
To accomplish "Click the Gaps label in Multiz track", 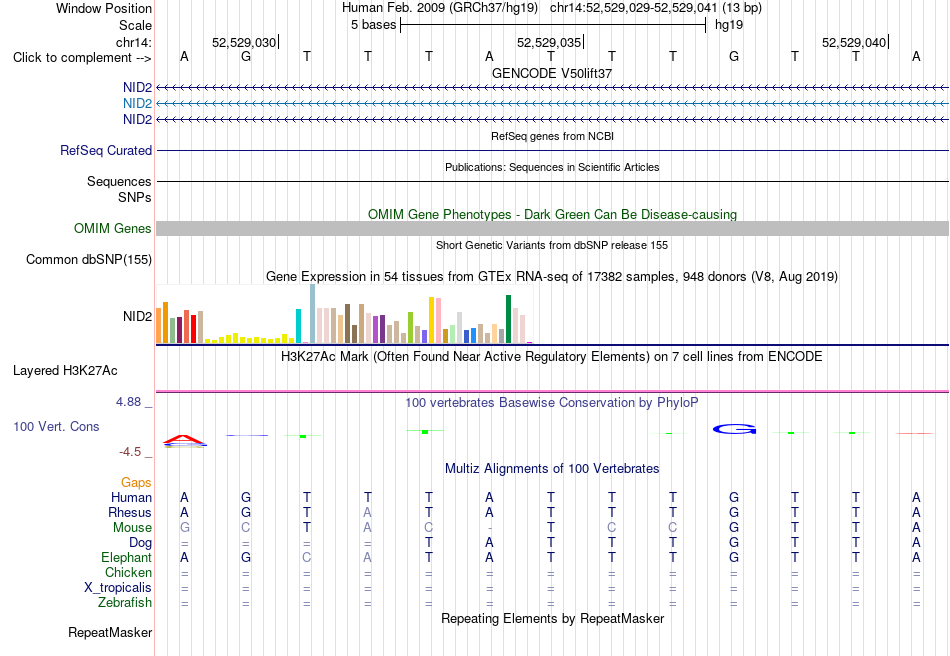I will coord(136,482).
